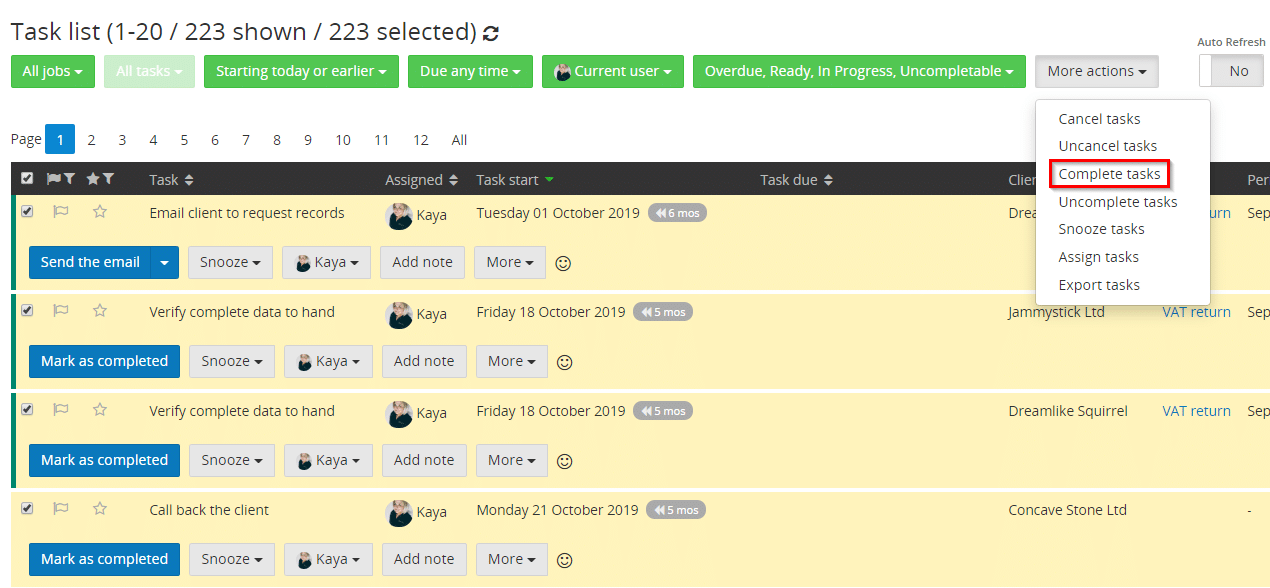Open the split-arrow next to "Send the email"
The width and height of the screenshot is (1270, 588).
[164, 262]
